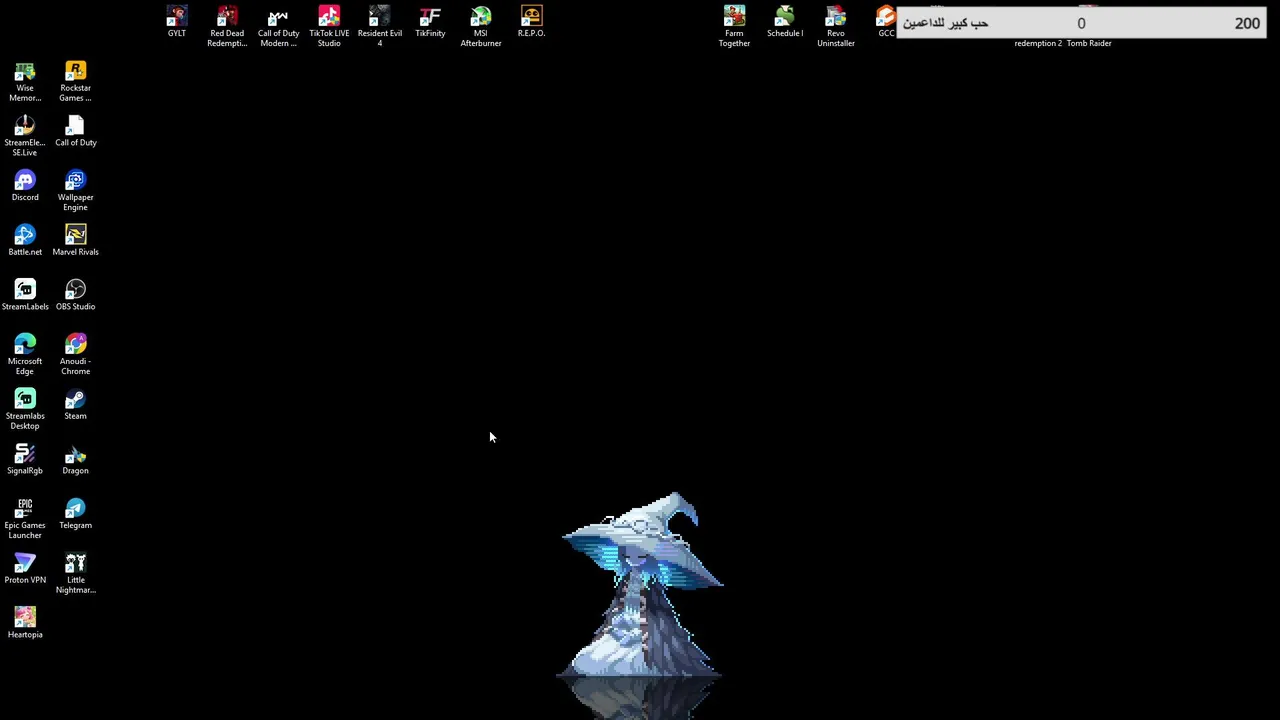Open Marvel Rivals icon
1280x720 pixels.
coord(75,241)
